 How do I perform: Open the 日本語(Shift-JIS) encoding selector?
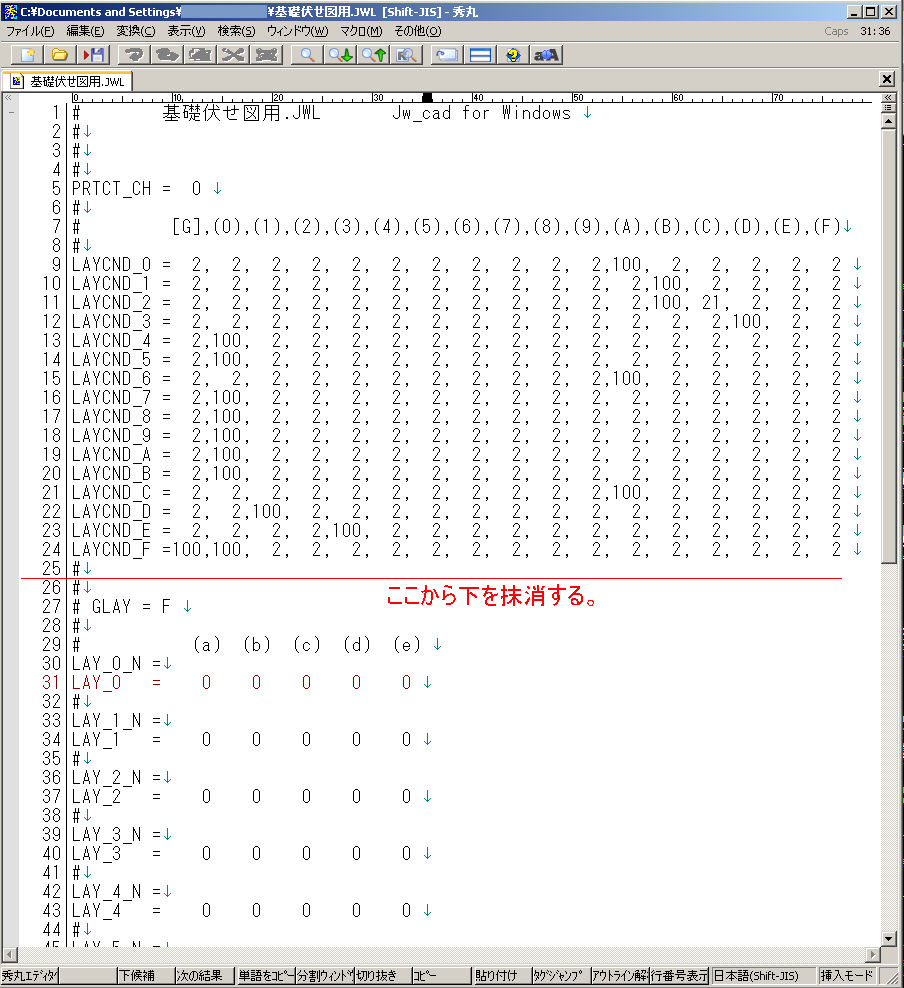(x=762, y=976)
